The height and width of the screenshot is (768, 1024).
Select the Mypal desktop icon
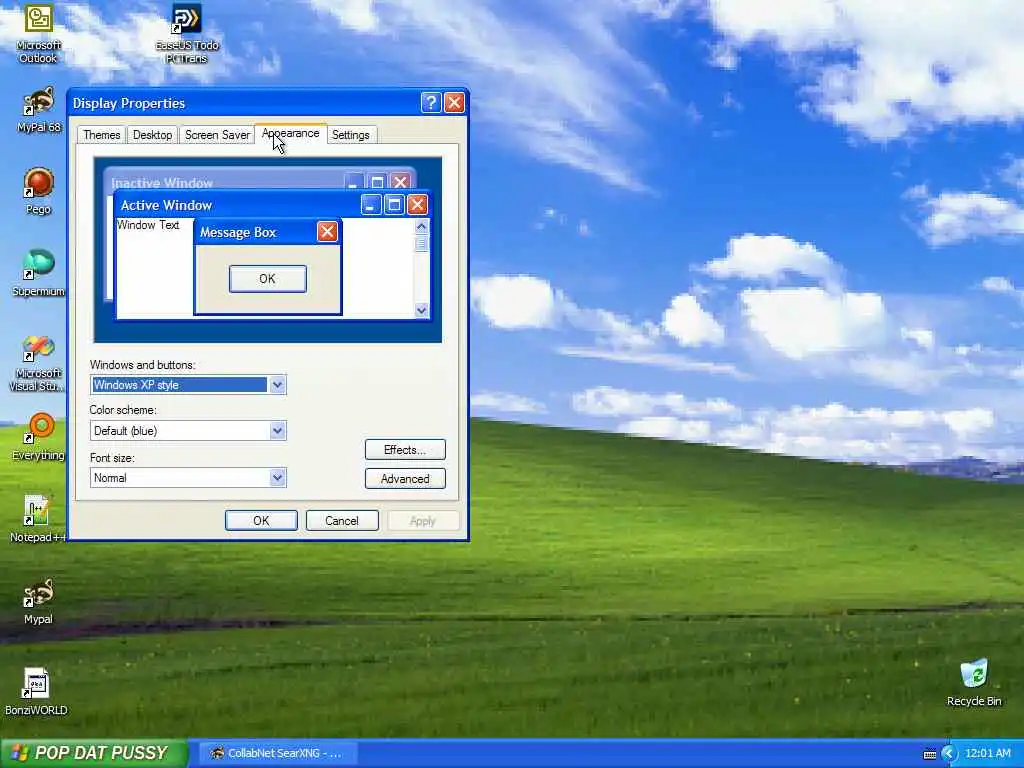click(x=39, y=601)
